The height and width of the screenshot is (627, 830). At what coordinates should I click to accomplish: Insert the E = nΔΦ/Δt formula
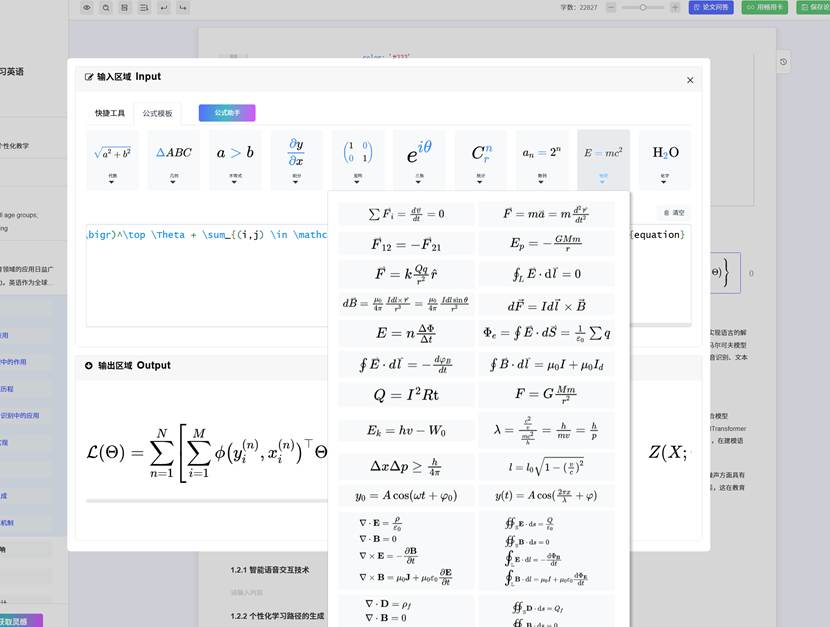click(406, 333)
